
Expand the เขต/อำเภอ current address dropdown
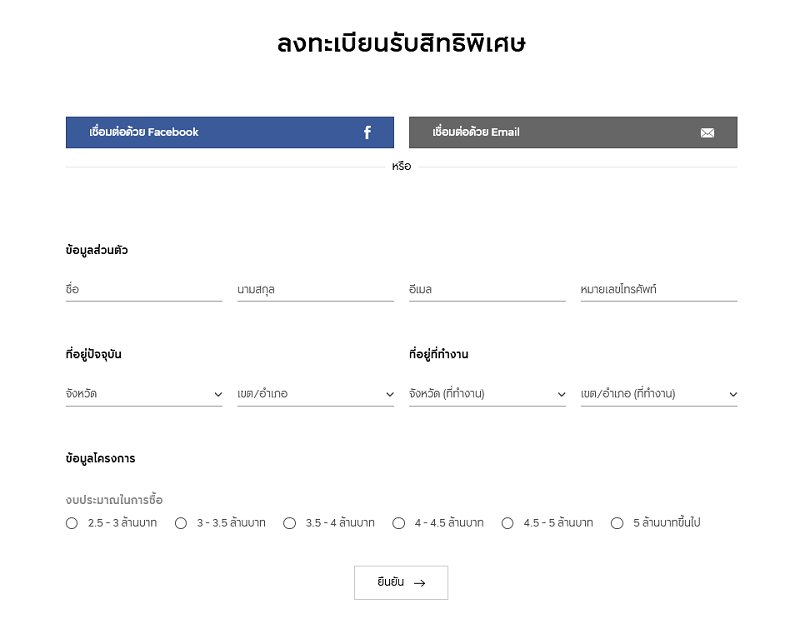pyautogui.click(x=315, y=394)
